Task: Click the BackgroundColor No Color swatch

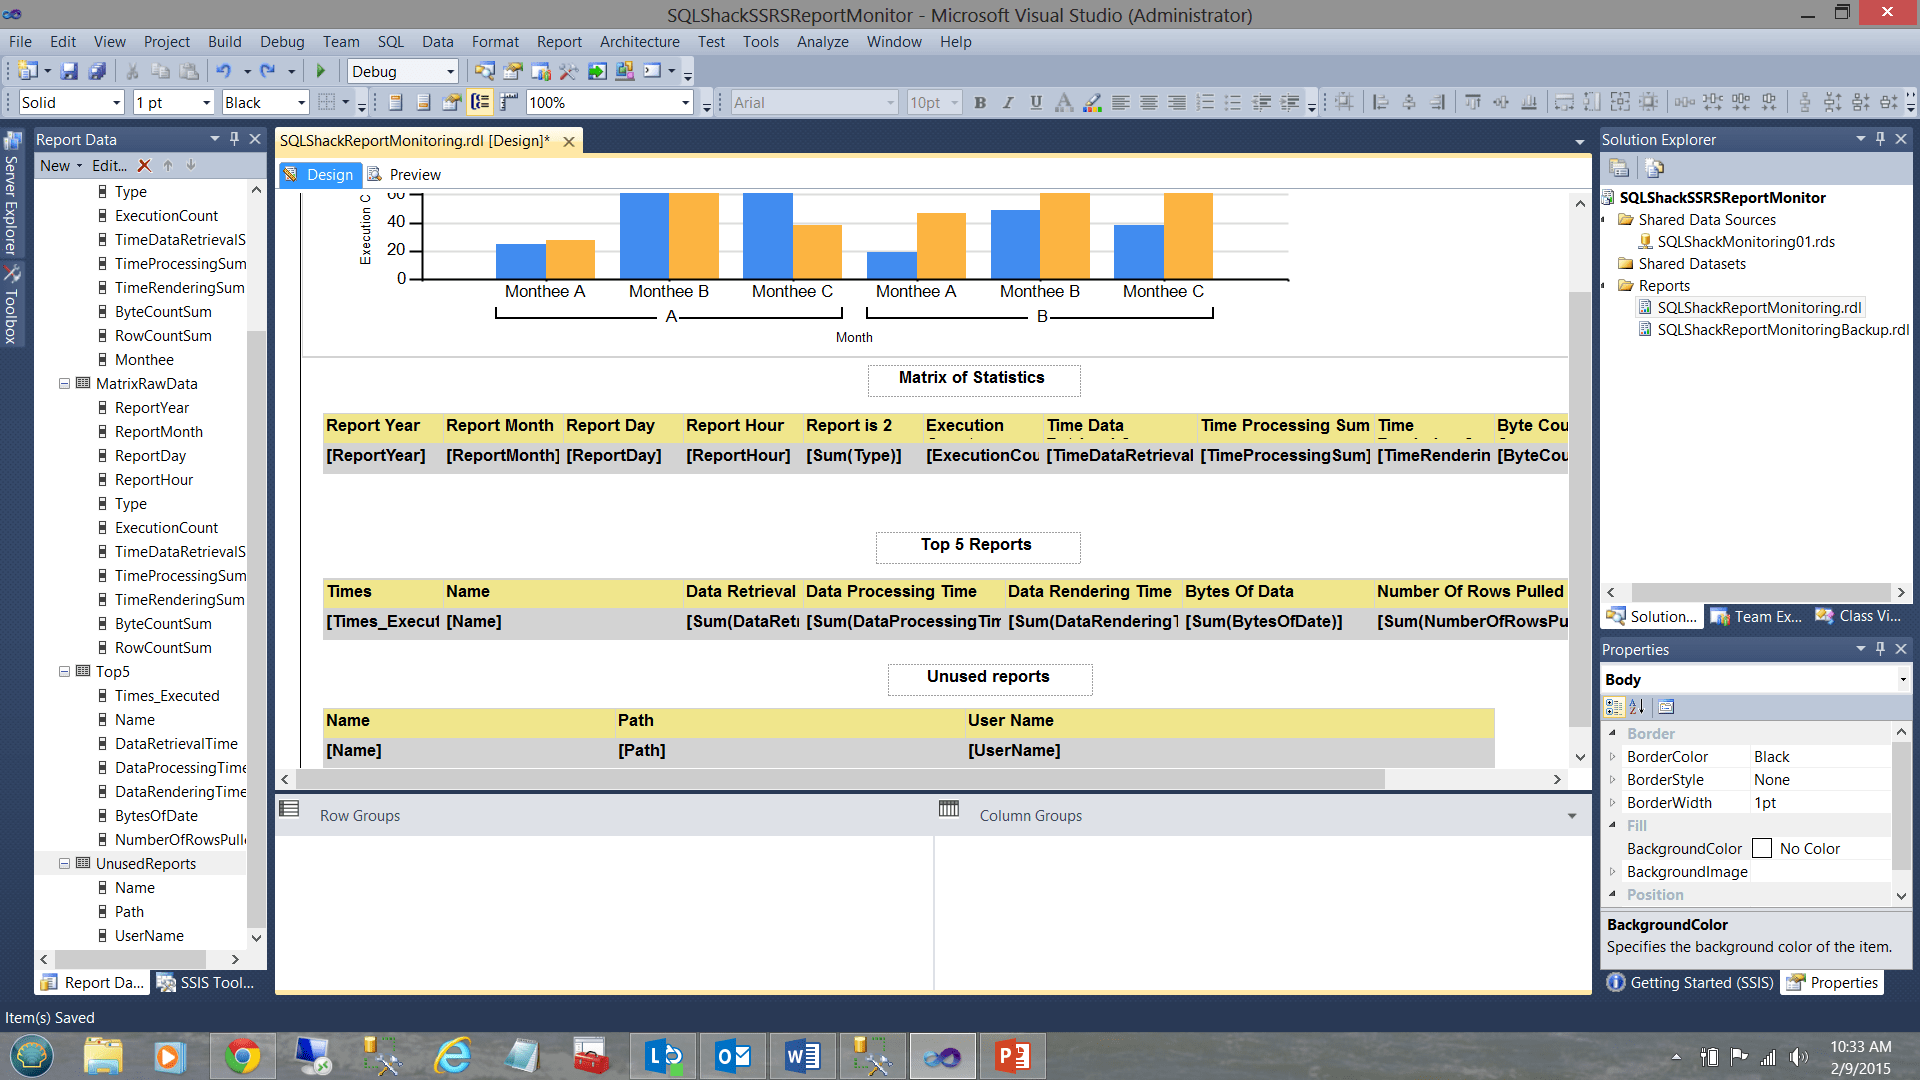Action: (1762, 849)
